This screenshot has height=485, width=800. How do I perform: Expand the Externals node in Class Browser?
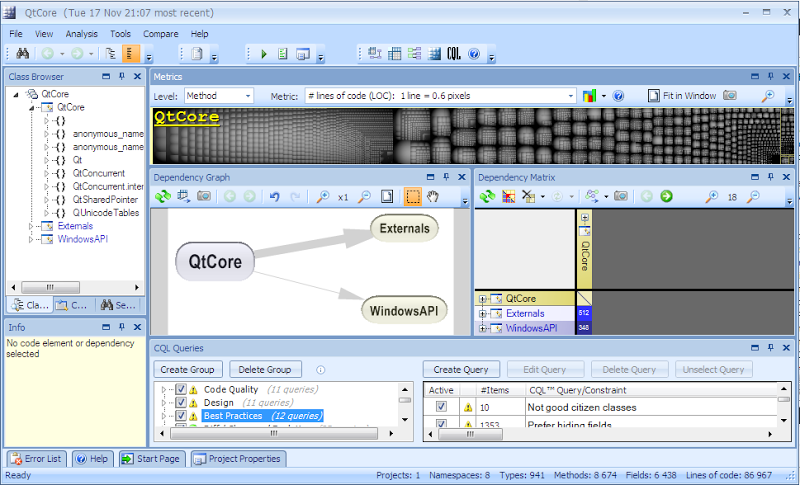coord(31,226)
